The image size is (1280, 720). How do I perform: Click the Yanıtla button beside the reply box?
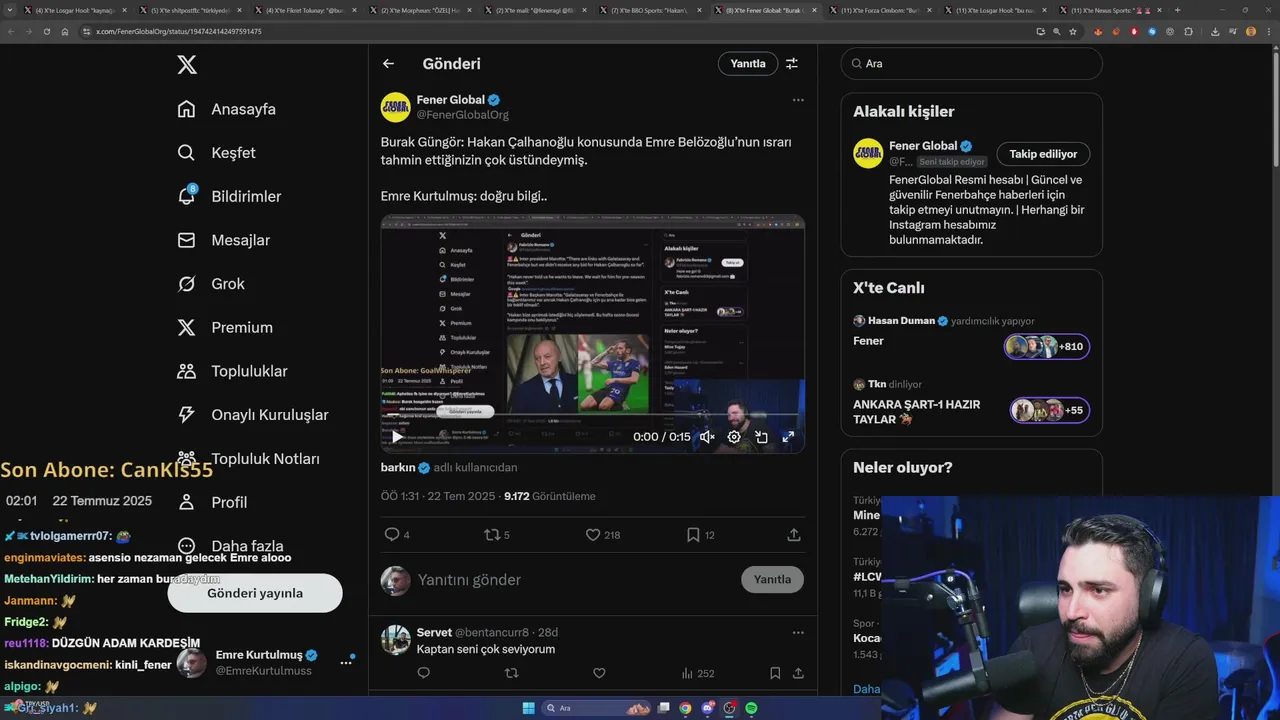(x=772, y=579)
